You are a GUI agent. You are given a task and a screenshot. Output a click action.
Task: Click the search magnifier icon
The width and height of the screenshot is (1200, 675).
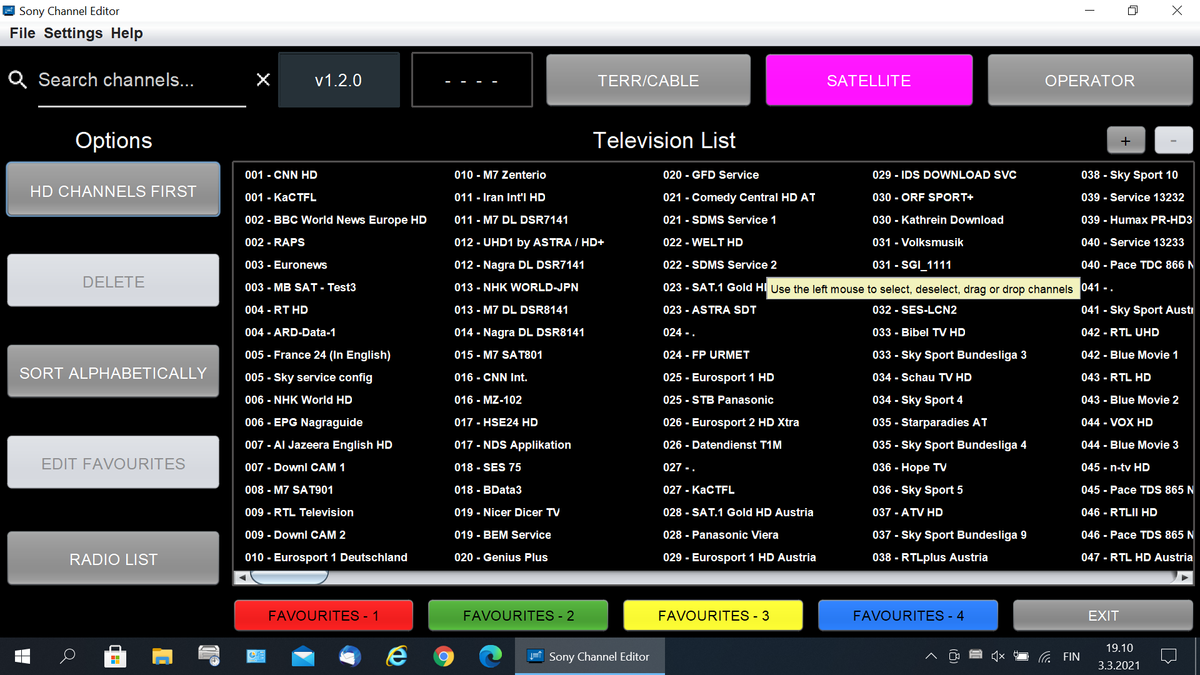pyautogui.click(x=18, y=80)
